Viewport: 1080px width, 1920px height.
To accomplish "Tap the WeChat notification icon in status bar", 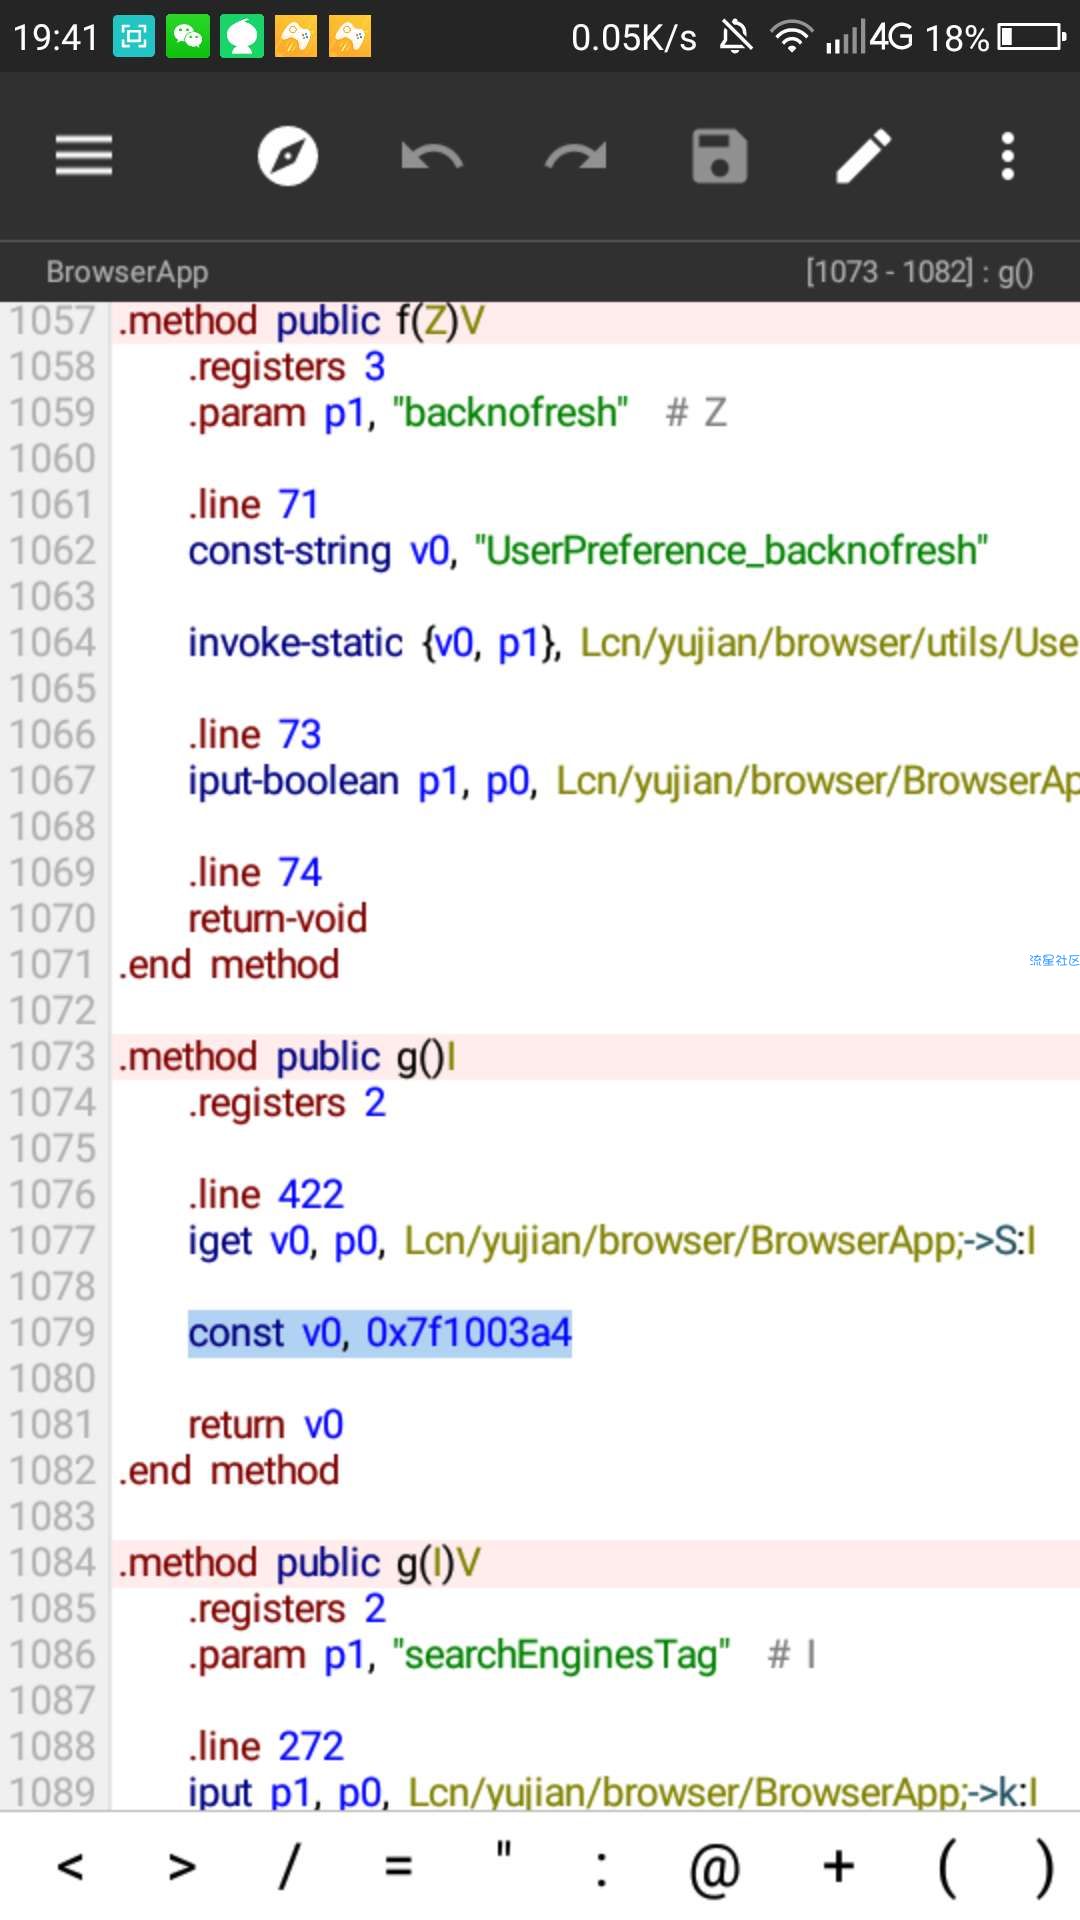I will pos(188,37).
